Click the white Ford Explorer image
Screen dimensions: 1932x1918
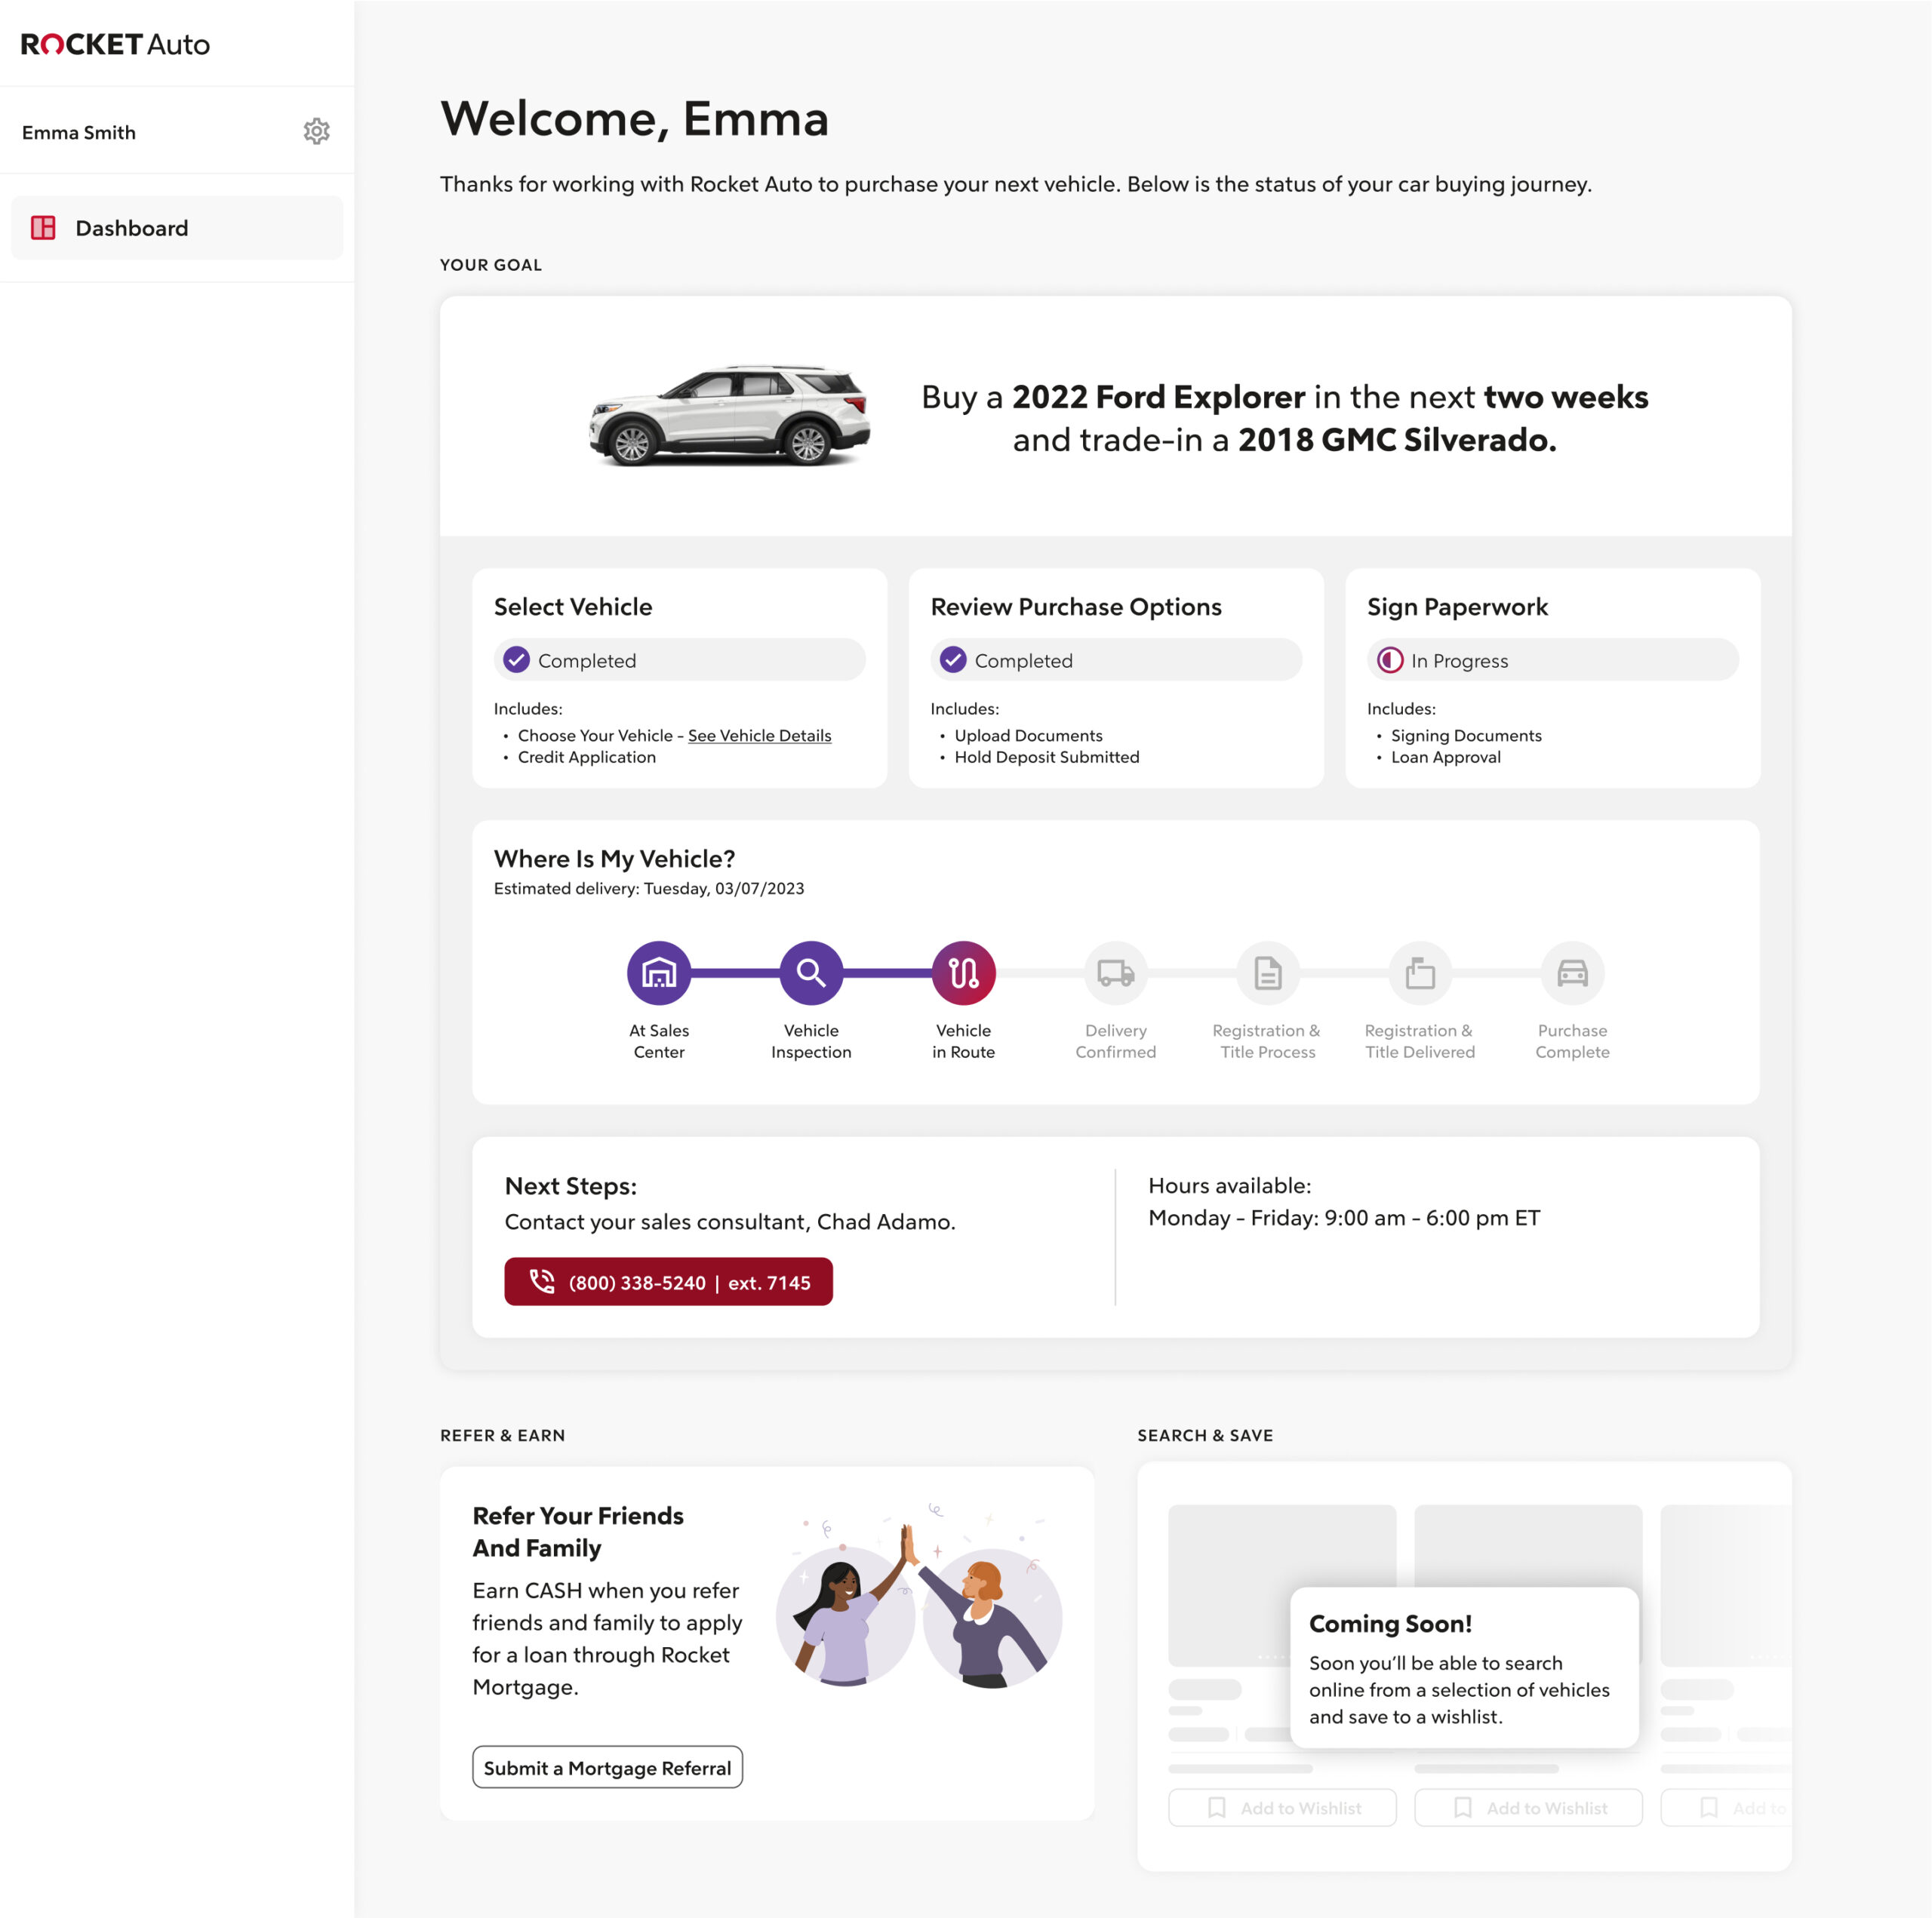(730, 414)
